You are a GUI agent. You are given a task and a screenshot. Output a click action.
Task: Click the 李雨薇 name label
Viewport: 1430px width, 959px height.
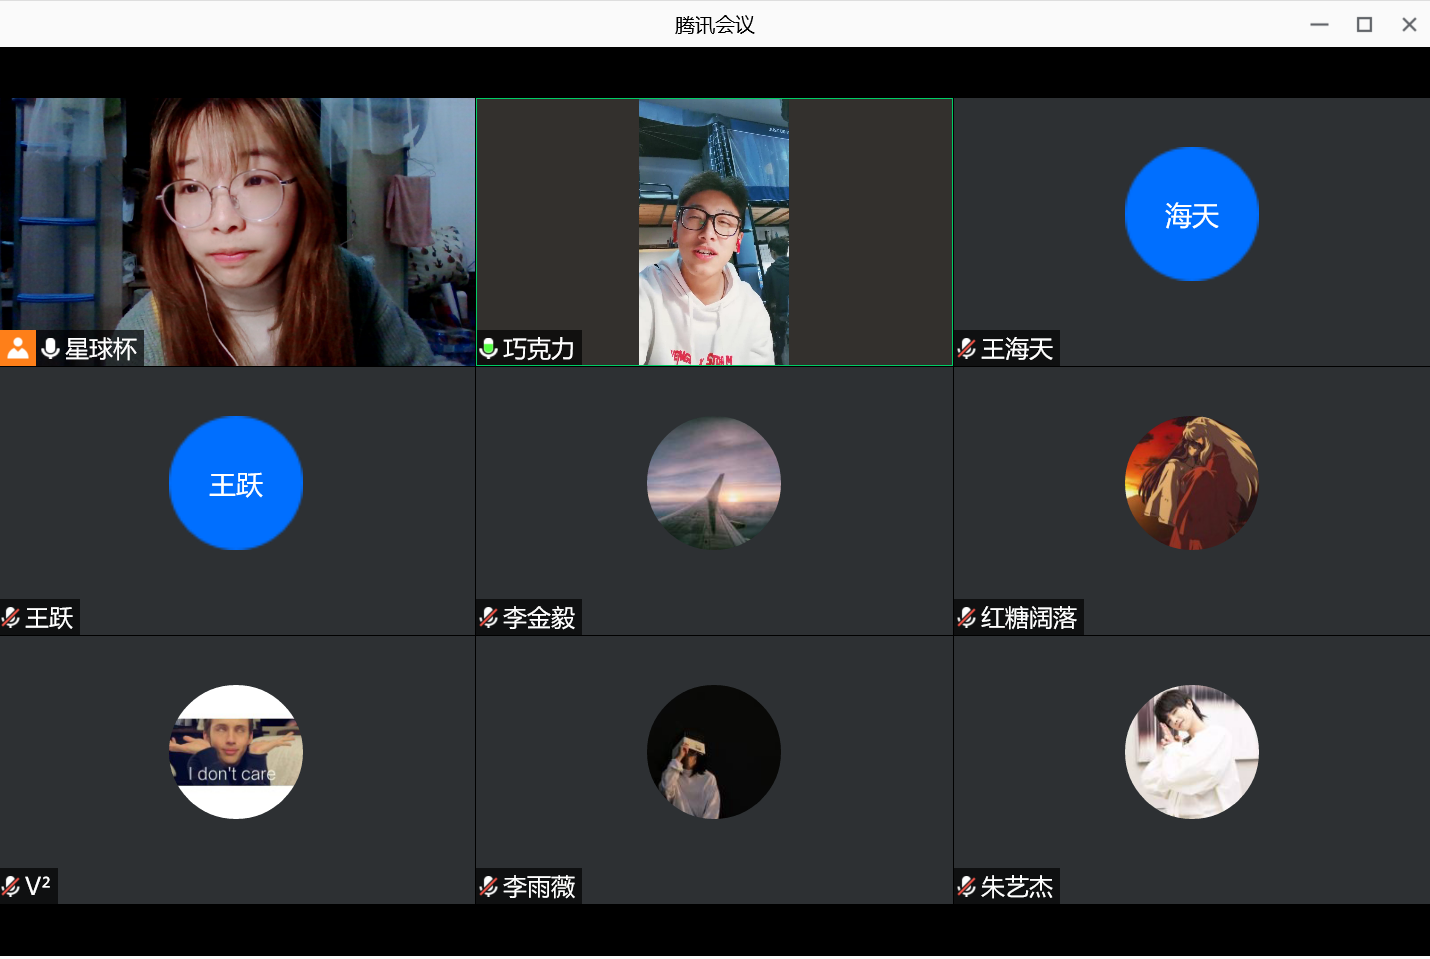(539, 886)
